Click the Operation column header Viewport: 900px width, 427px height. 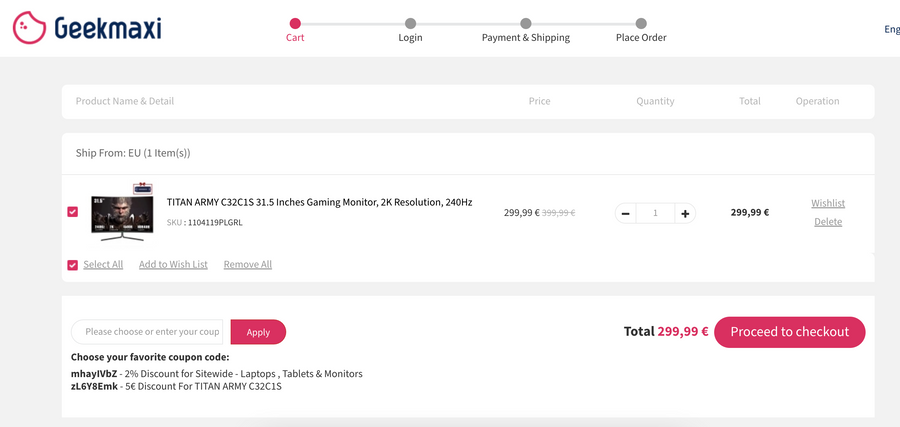coord(817,101)
